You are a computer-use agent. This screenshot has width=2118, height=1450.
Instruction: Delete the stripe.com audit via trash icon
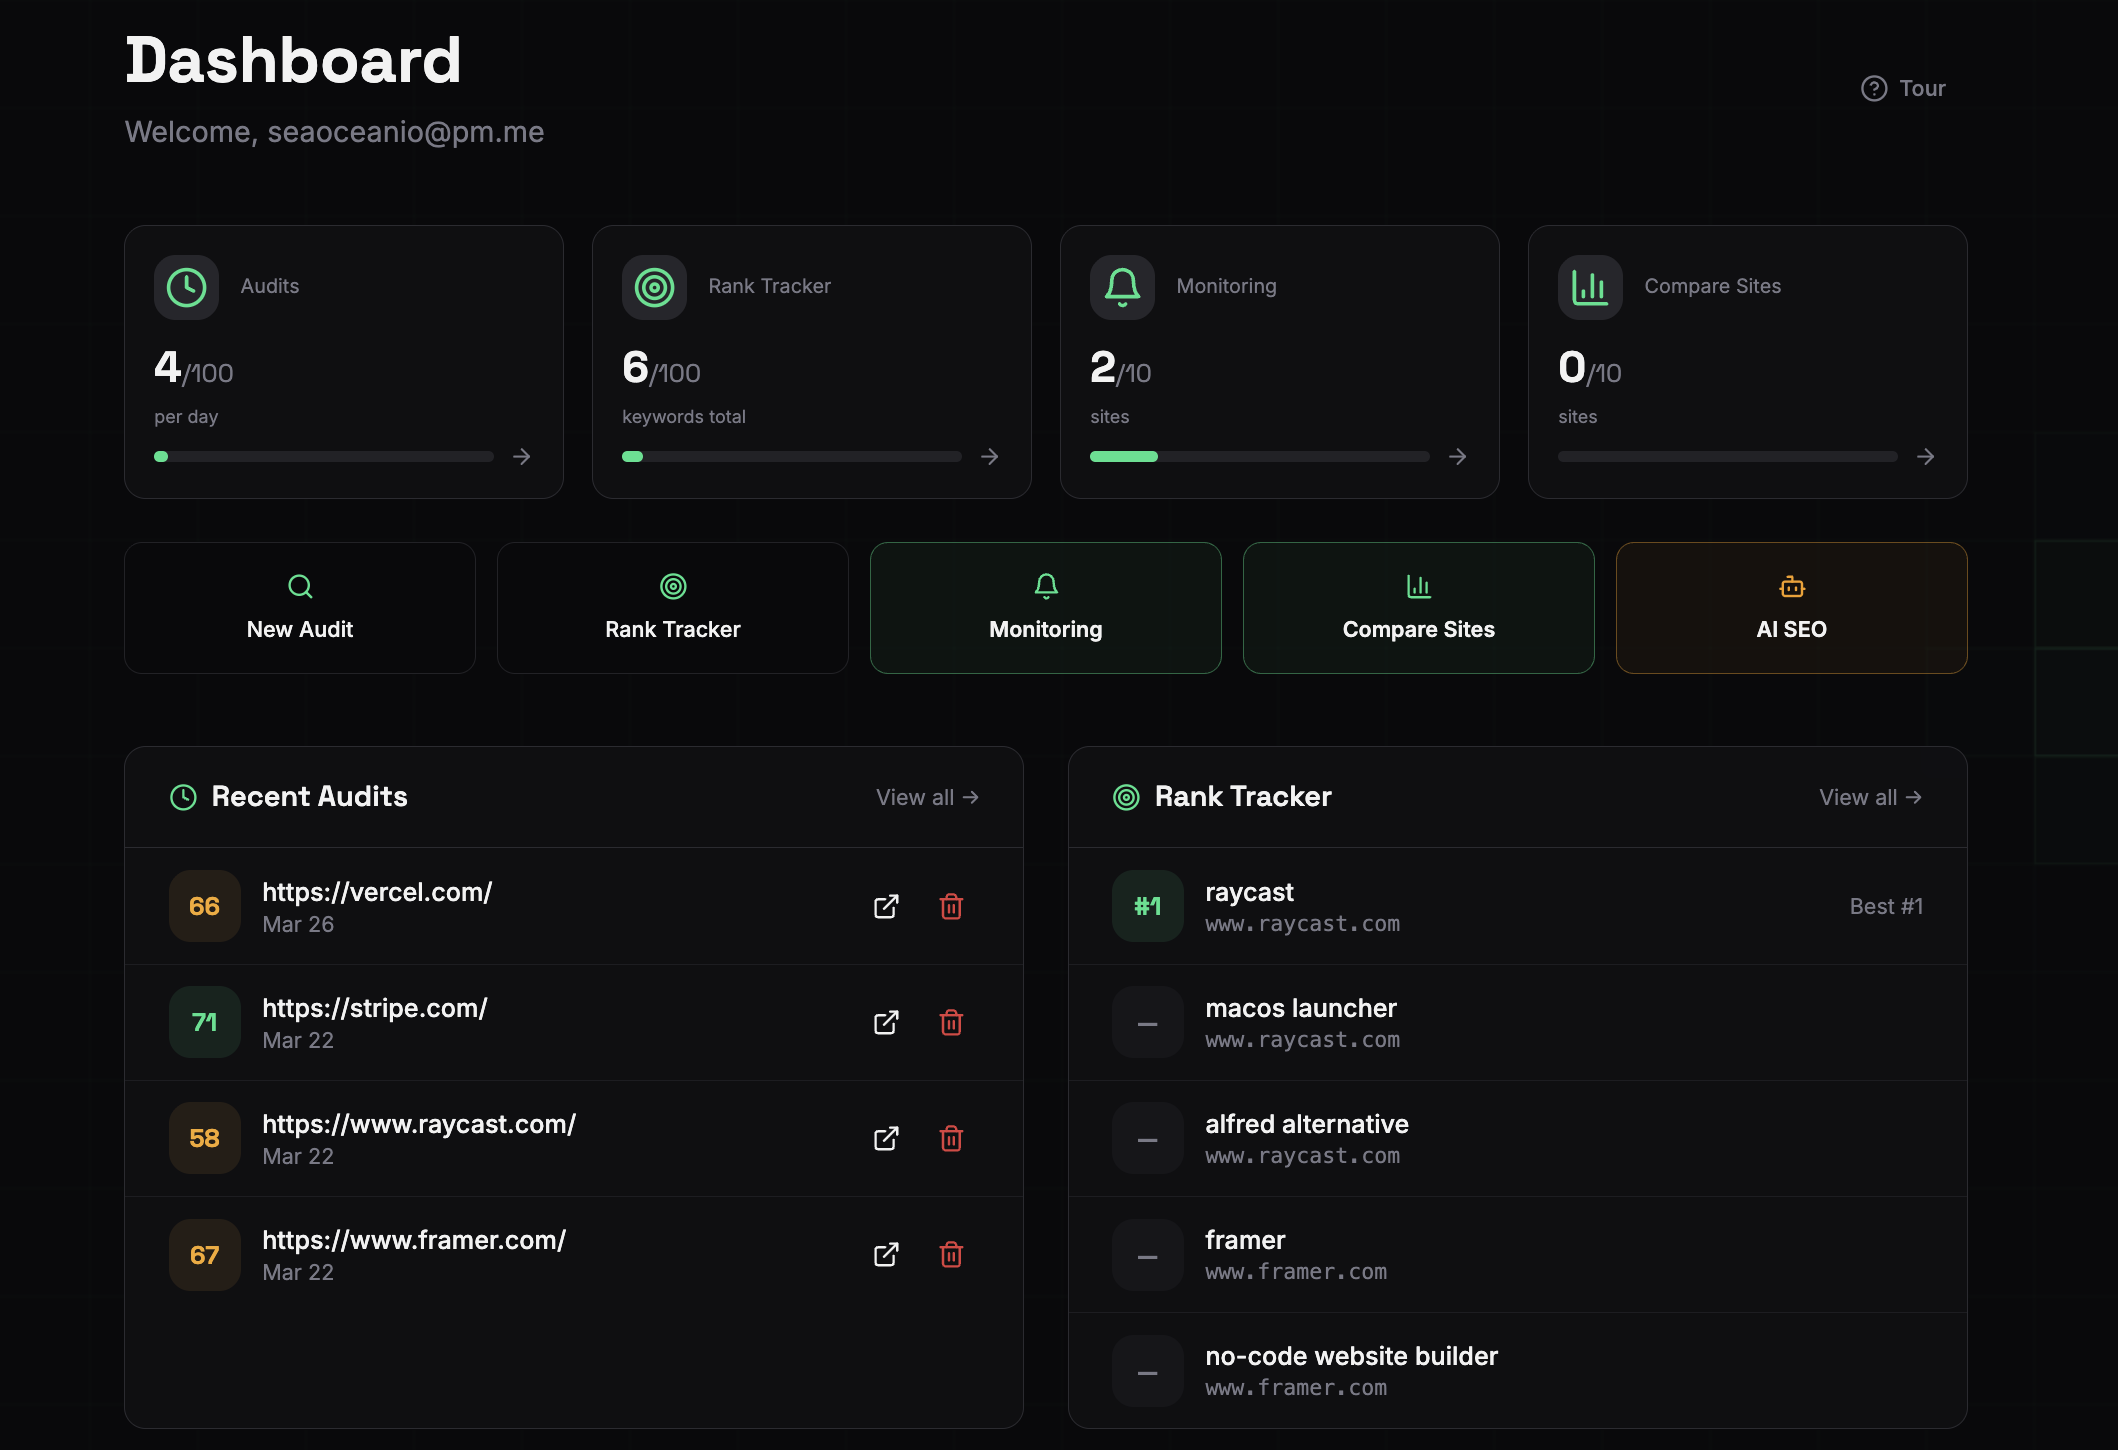(x=951, y=1022)
